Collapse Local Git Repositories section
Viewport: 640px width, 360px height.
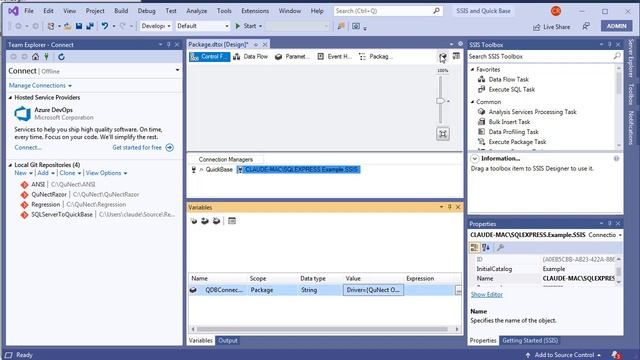11,165
